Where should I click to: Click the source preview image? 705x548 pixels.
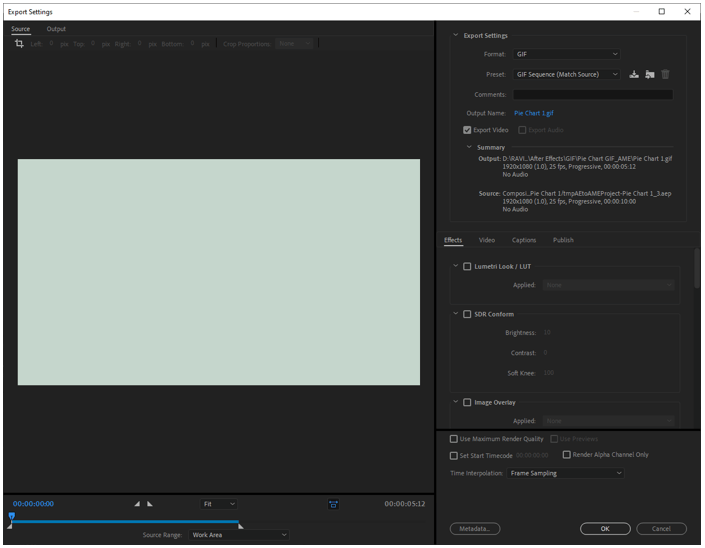219,272
